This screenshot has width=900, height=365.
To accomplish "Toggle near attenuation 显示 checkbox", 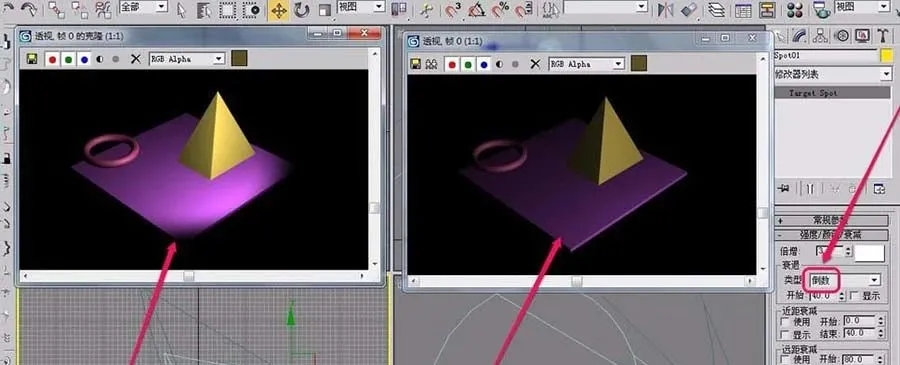I will (785, 334).
